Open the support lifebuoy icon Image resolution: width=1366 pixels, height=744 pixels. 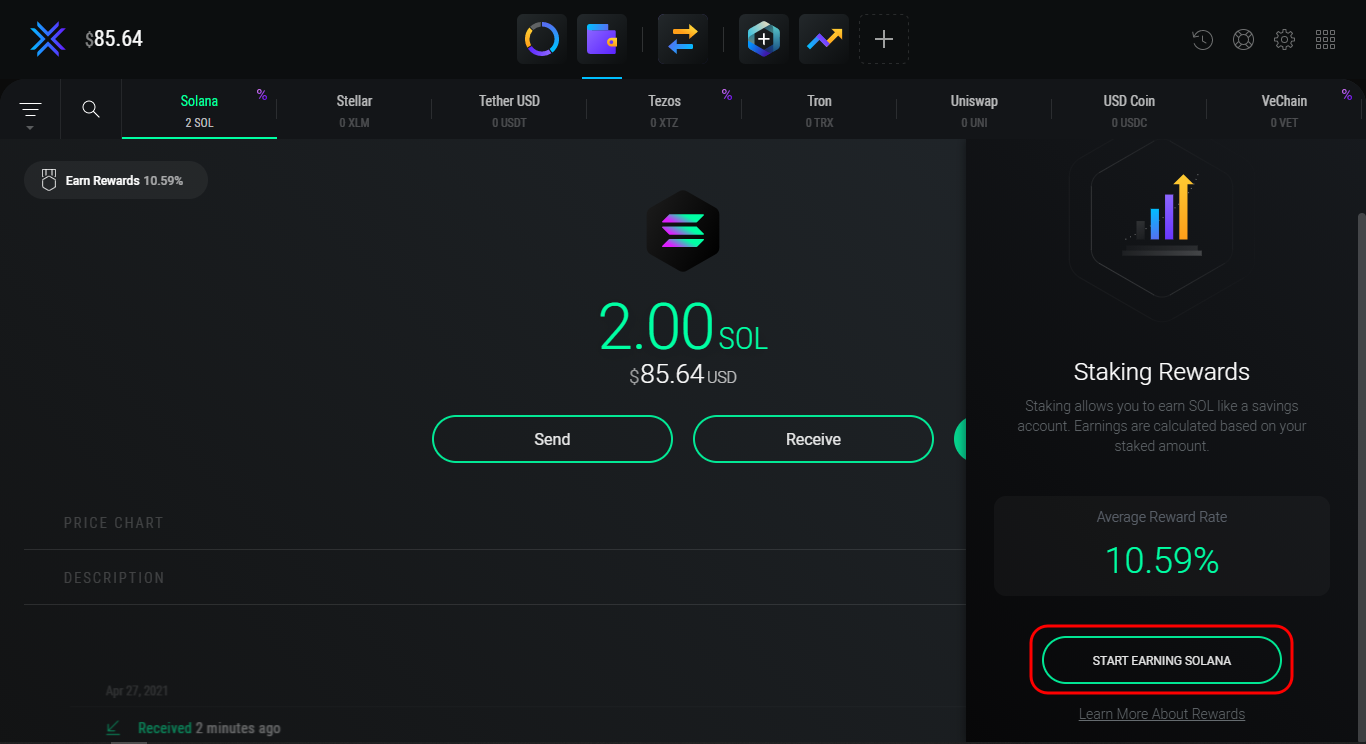pyautogui.click(x=1243, y=40)
